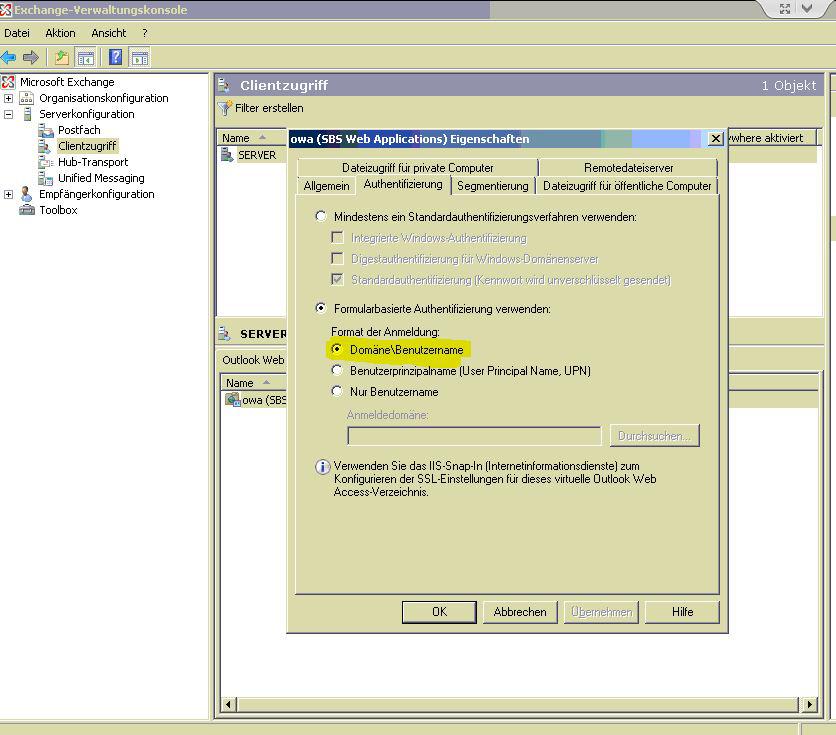The width and height of the screenshot is (836, 735).
Task: Select the Authentifizierung tab
Action: click(x=403, y=184)
